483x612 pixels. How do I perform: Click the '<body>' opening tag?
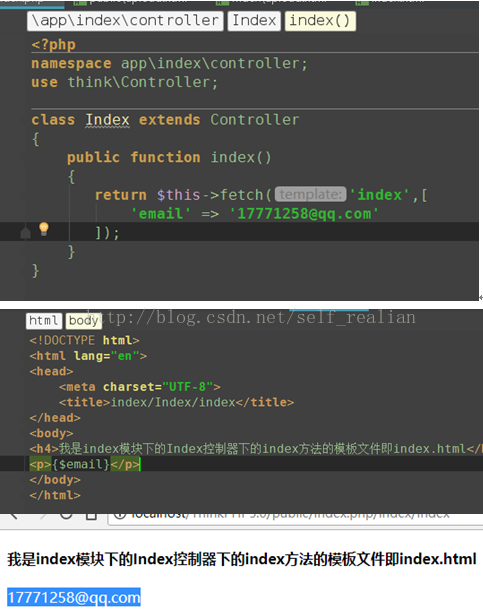coord(52,433)
